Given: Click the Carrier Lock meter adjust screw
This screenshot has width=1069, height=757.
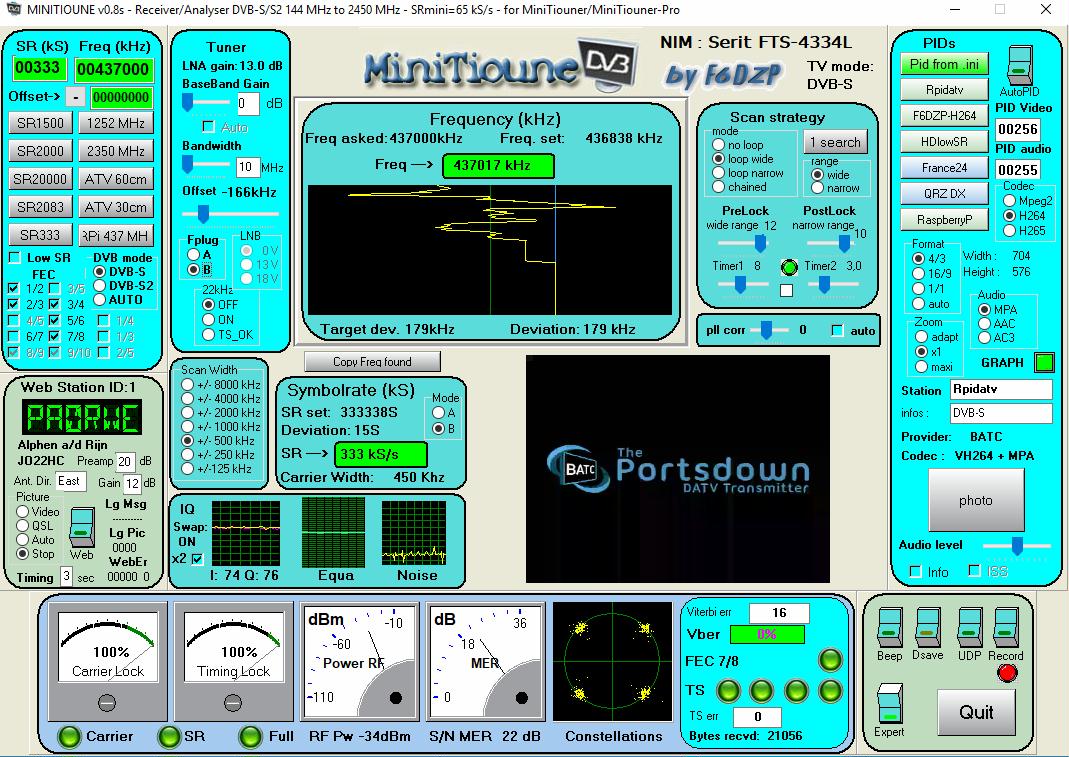Looking at the screenshot, I should (107, 702).
